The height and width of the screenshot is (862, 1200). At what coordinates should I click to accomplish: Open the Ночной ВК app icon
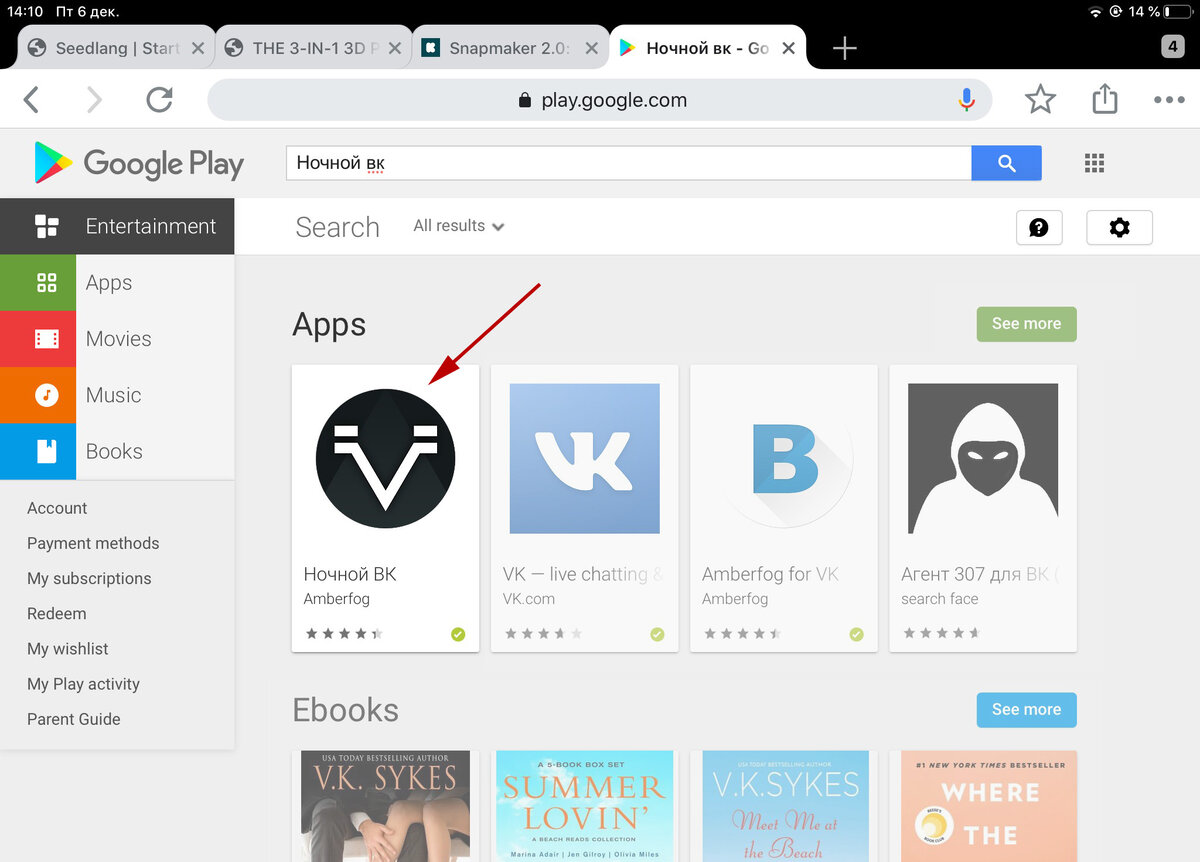(x=385, y=458)
